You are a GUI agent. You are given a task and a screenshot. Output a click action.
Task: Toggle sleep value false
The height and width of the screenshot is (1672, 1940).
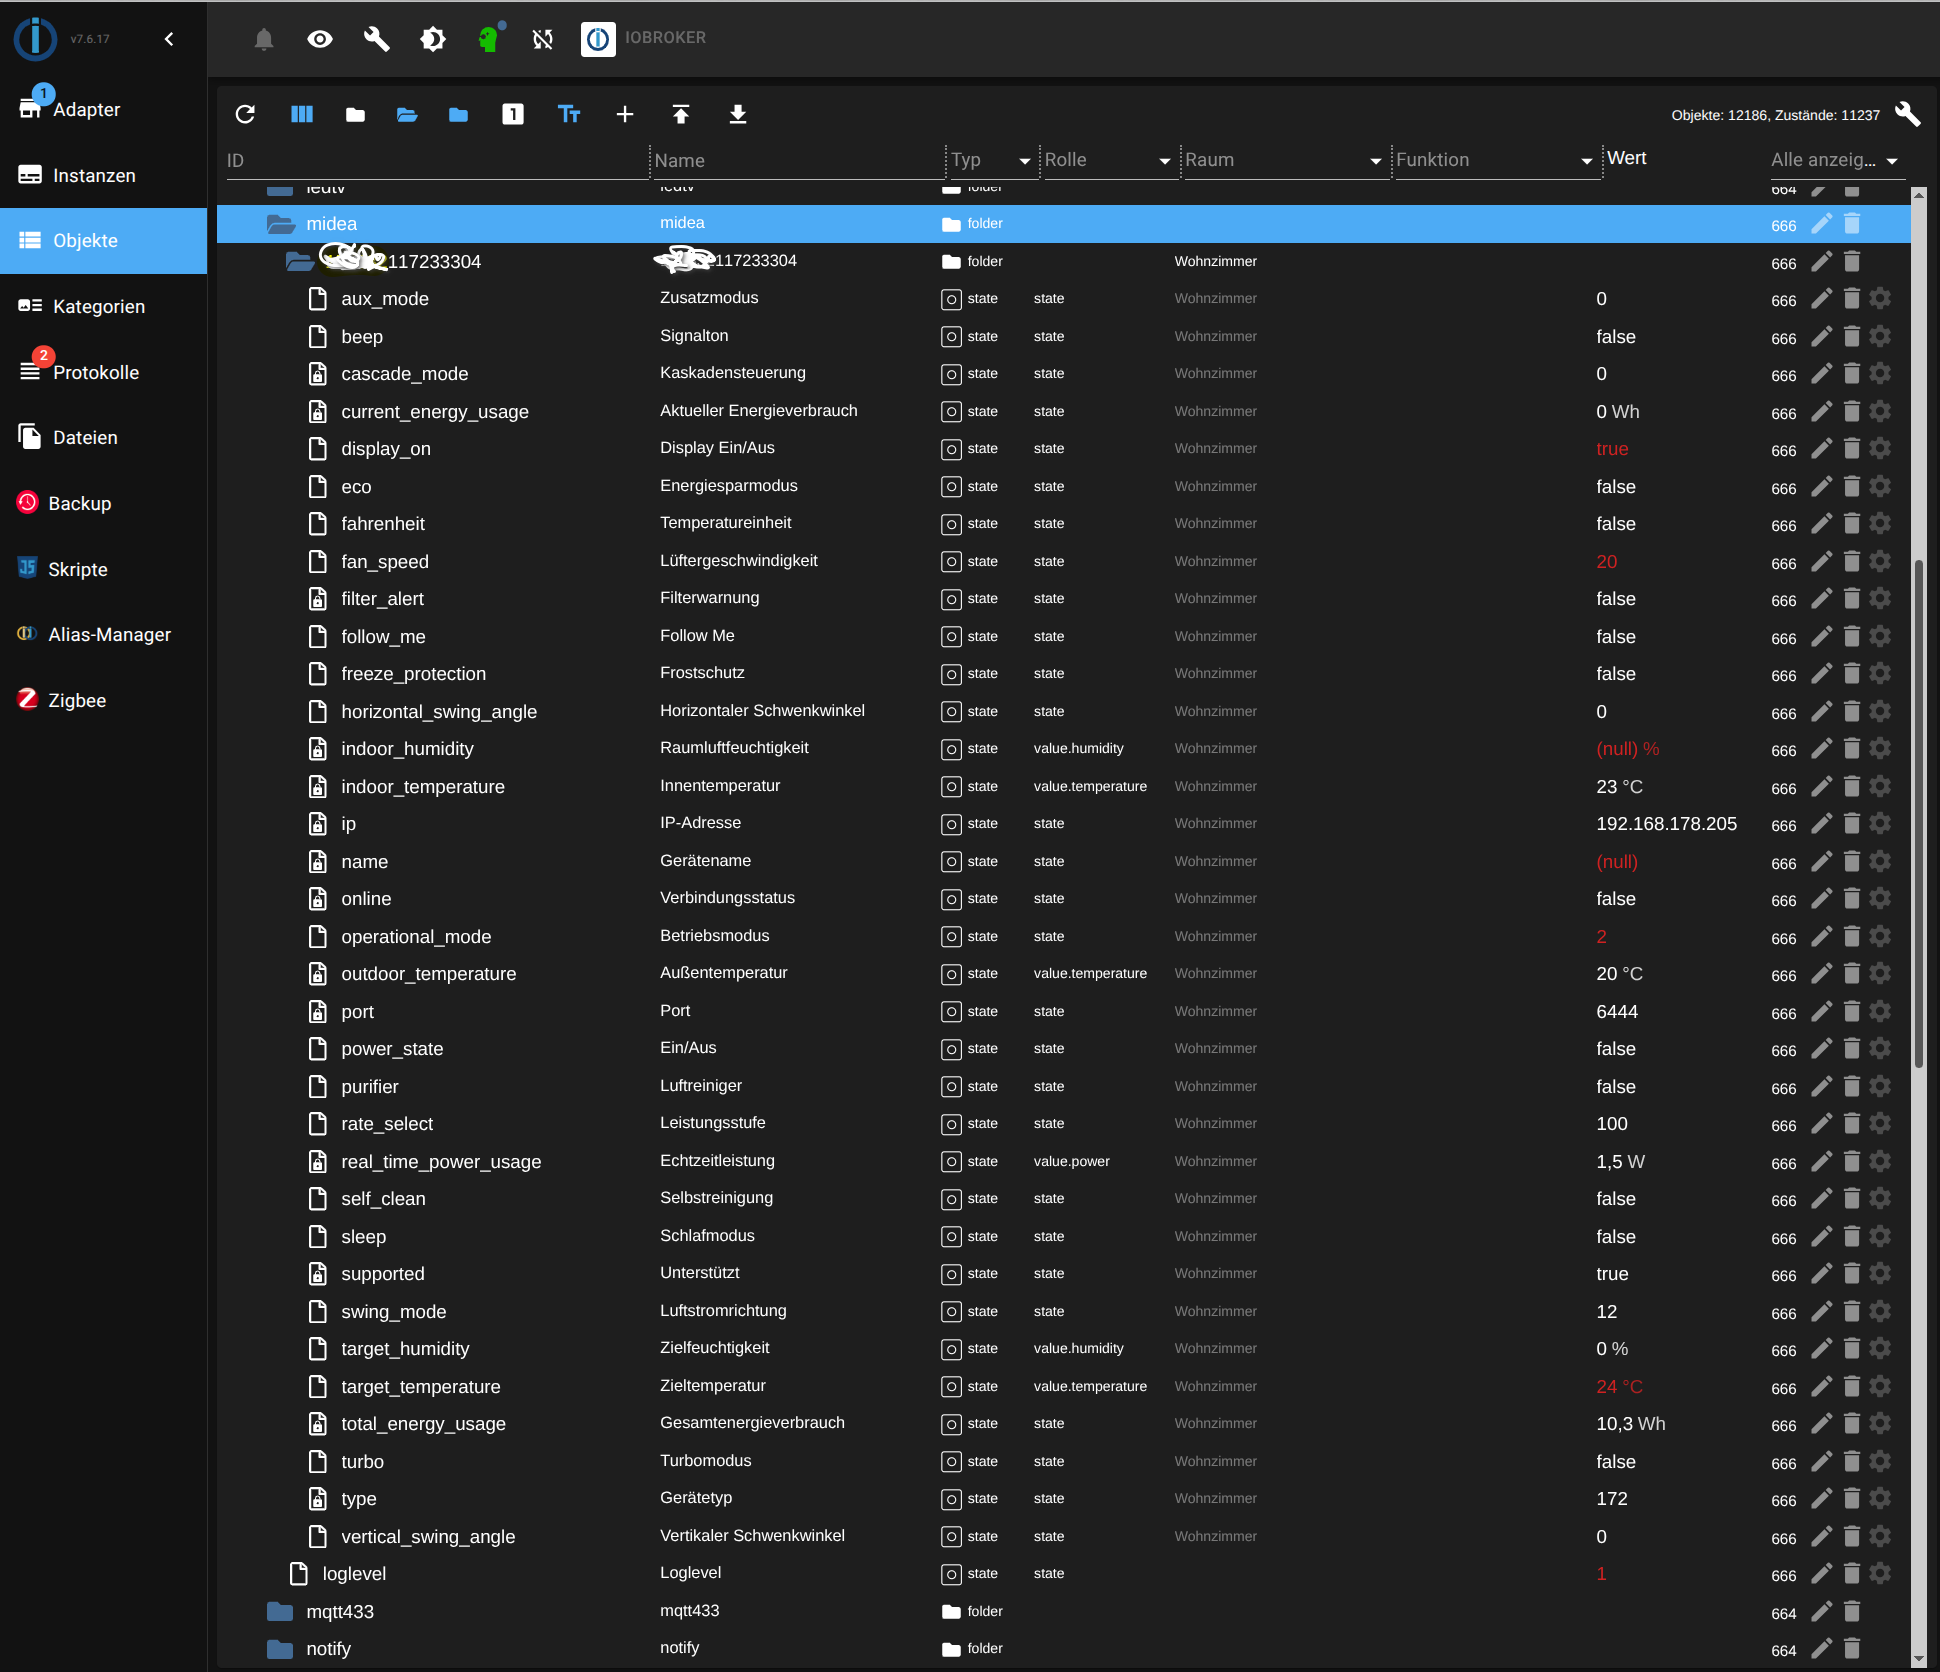[1616, 1237]
